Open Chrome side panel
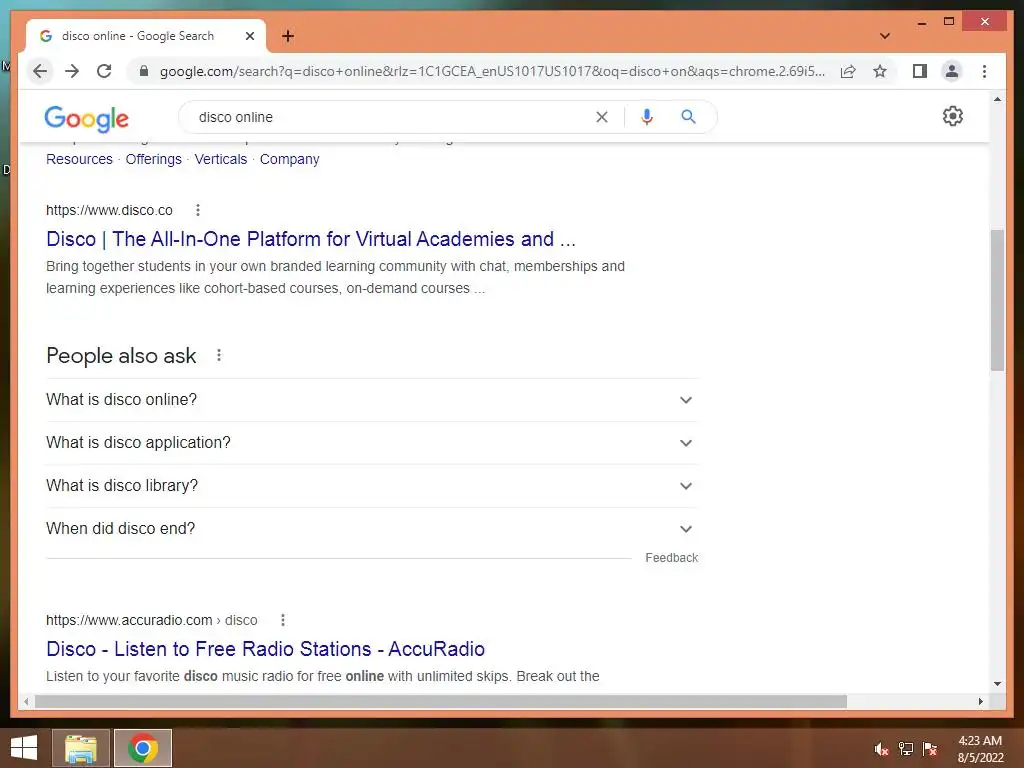 click(x=920, y=71)
